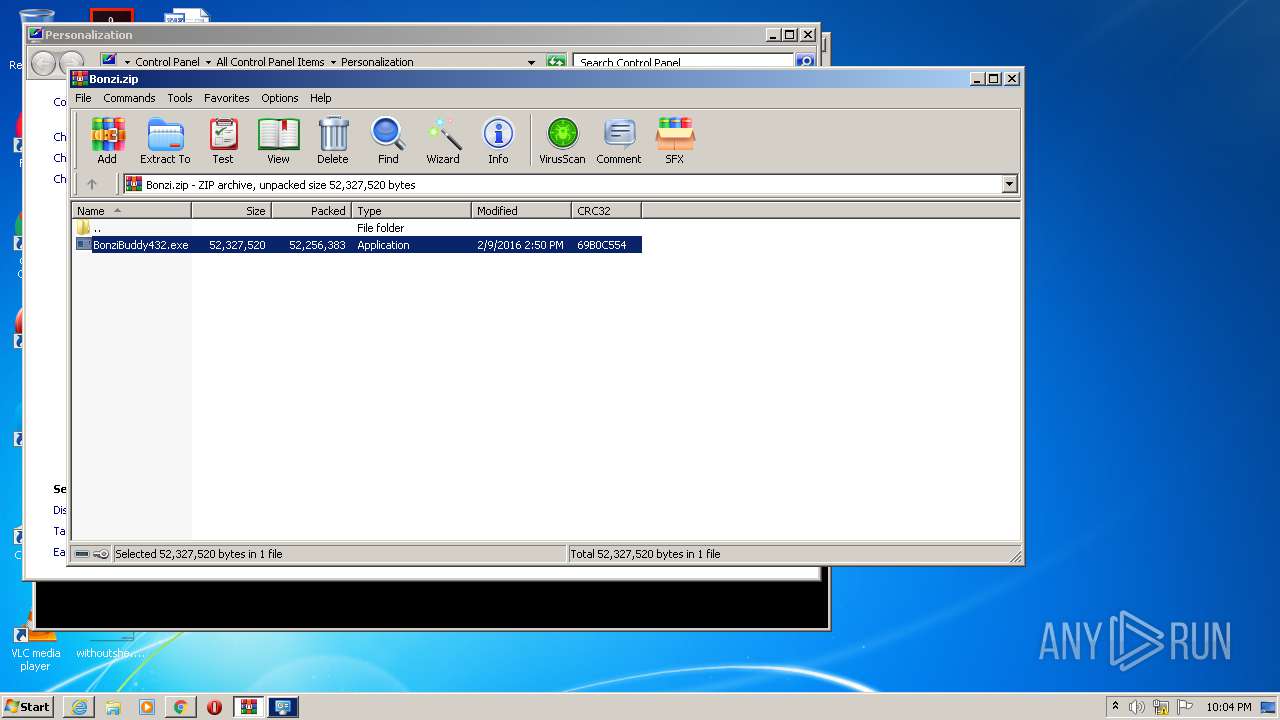Click the volume speaker tray icon
The width and height of the screenshot is (1280, 720).
point(1137,707)
